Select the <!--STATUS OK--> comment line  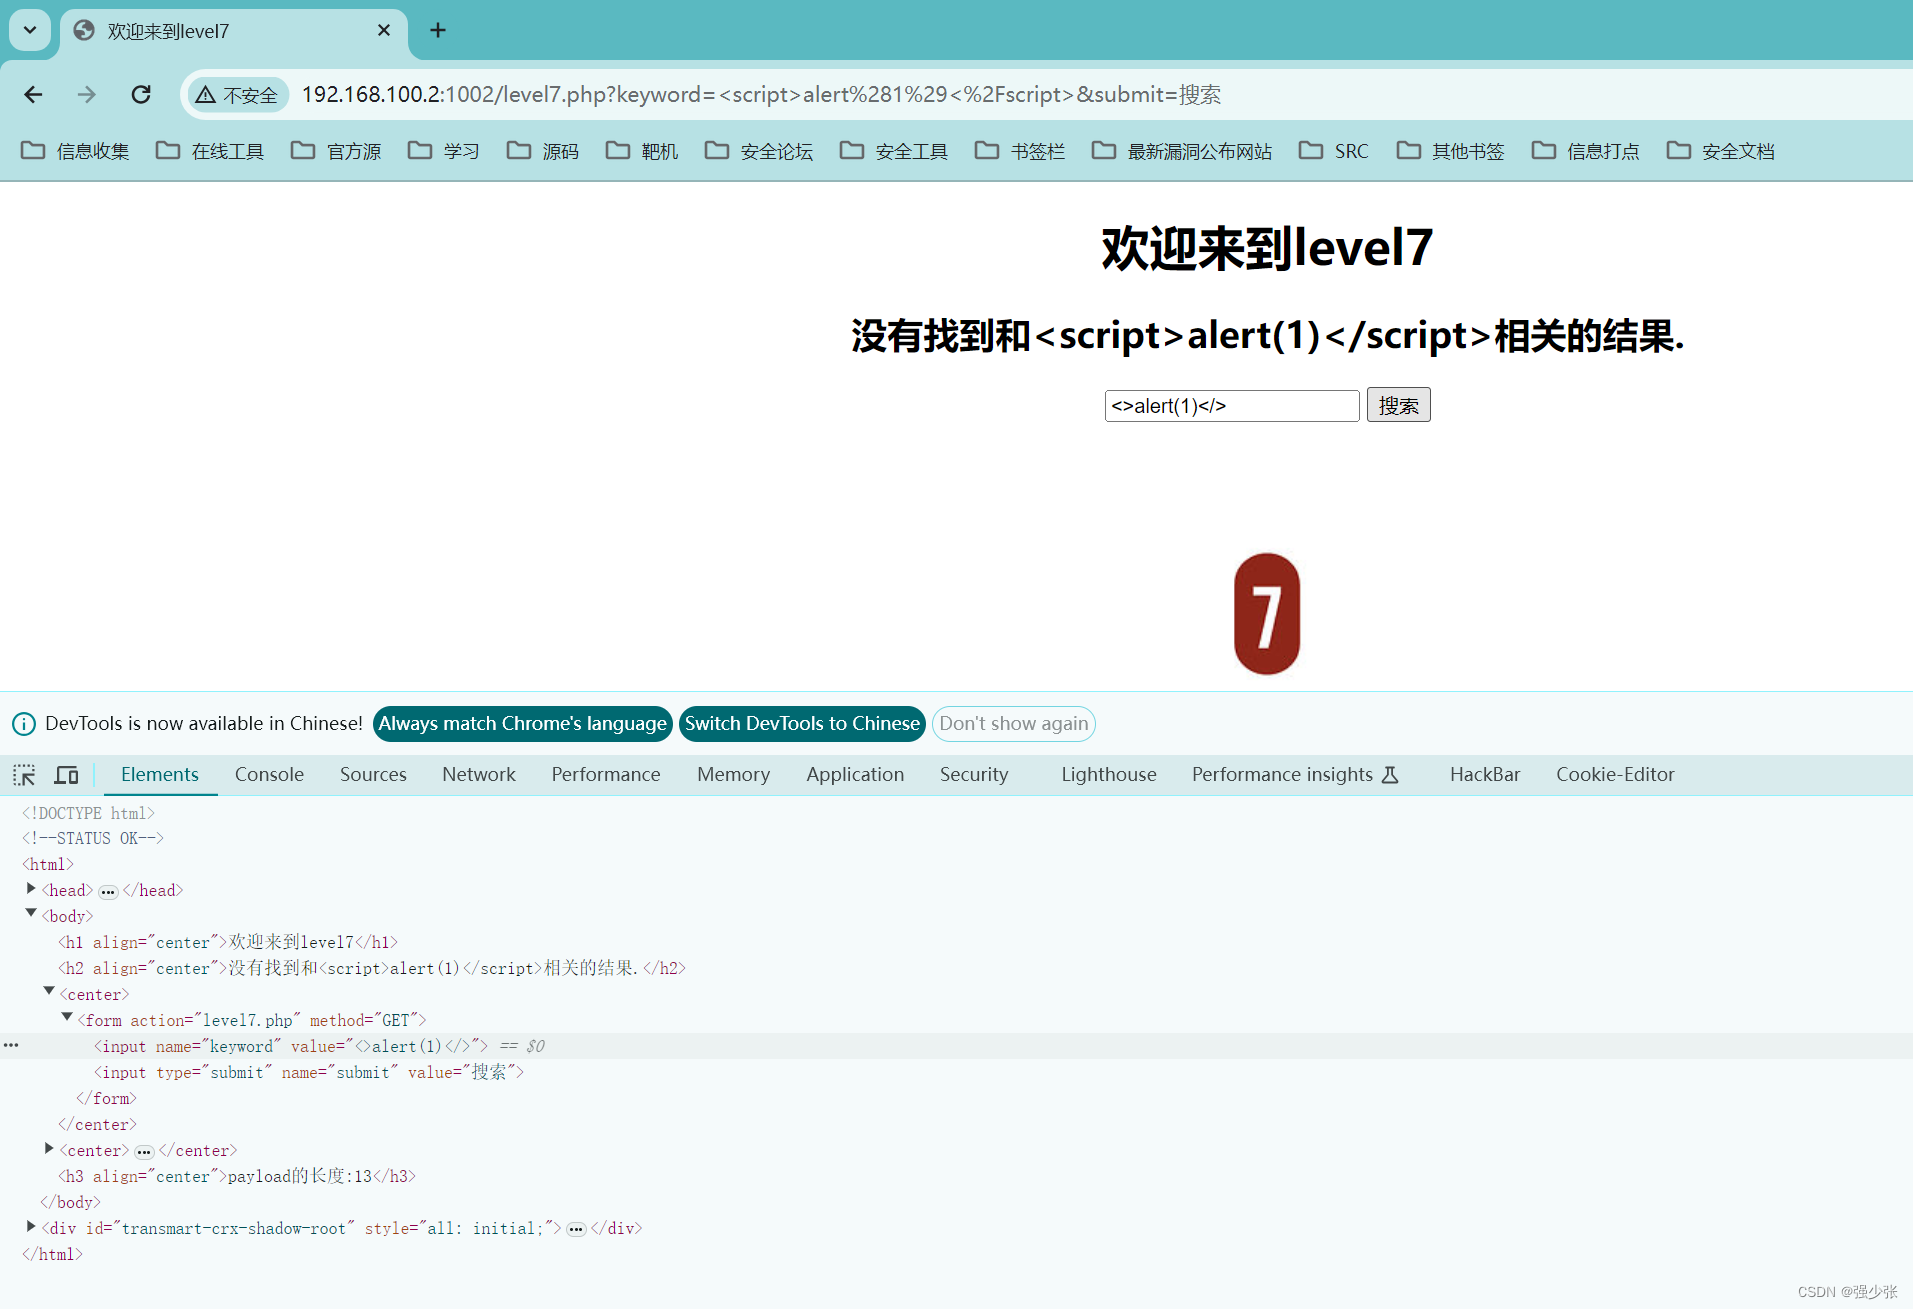(93, 838)
